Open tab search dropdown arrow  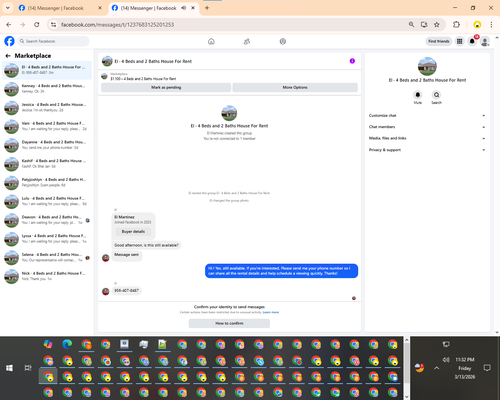[8, 8]
